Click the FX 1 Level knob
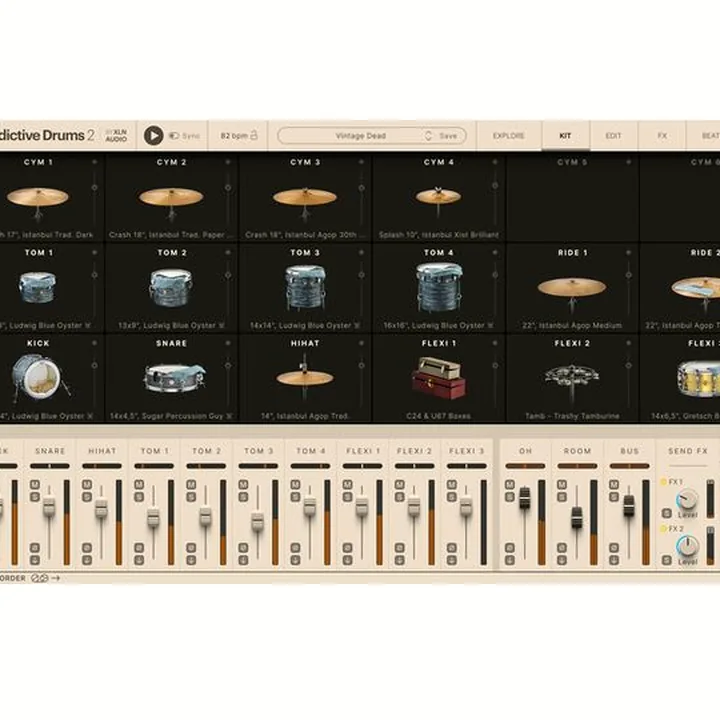 point(687,499)
